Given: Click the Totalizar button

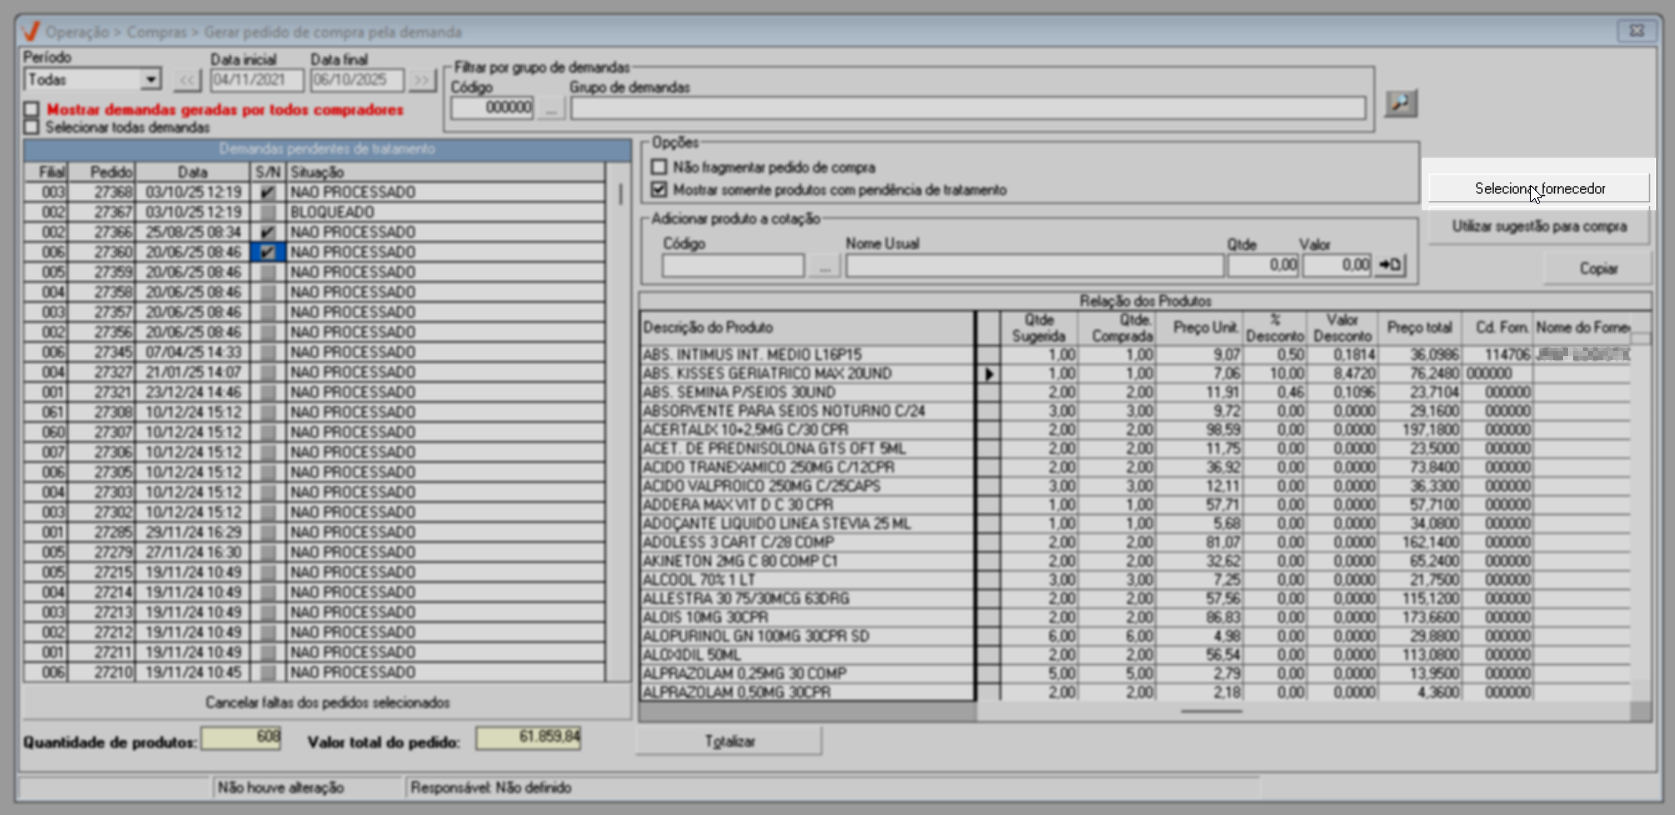Looking at the screenshot, I should 729,741.
